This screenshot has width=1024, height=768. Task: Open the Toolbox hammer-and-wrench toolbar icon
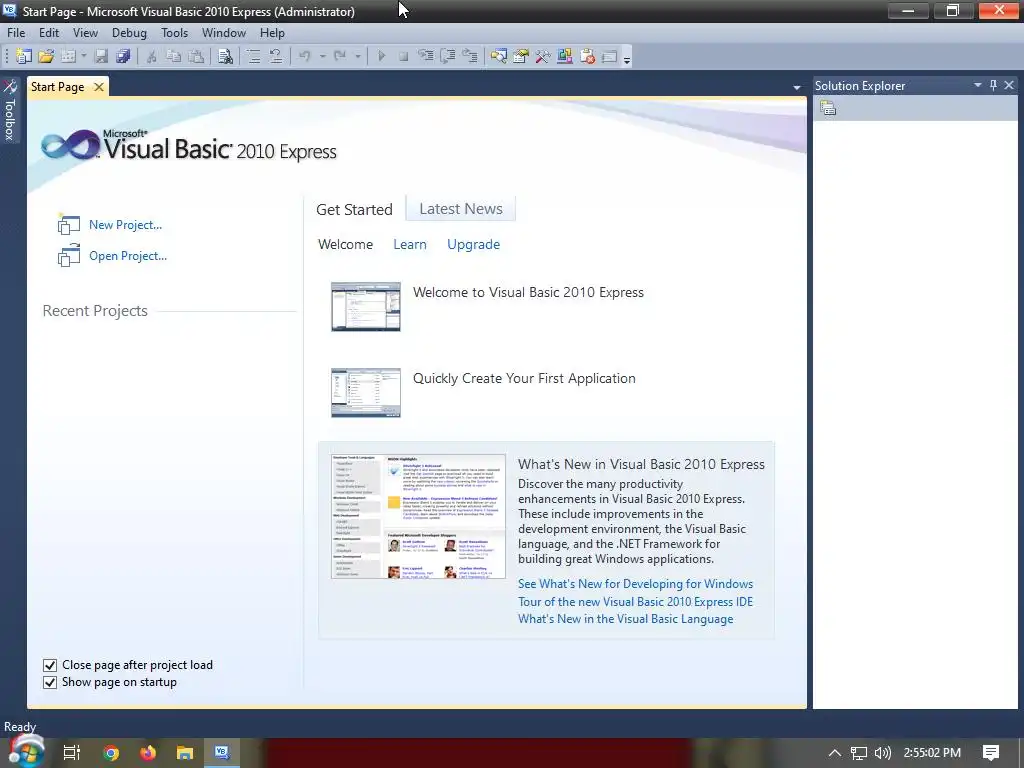pos(543,56)
